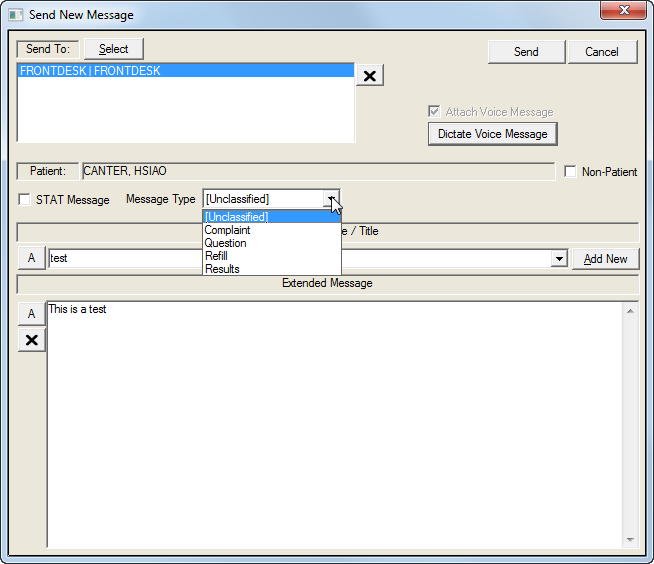
Task: Click the A button beside the test subject
Action: tap(31, 258)
